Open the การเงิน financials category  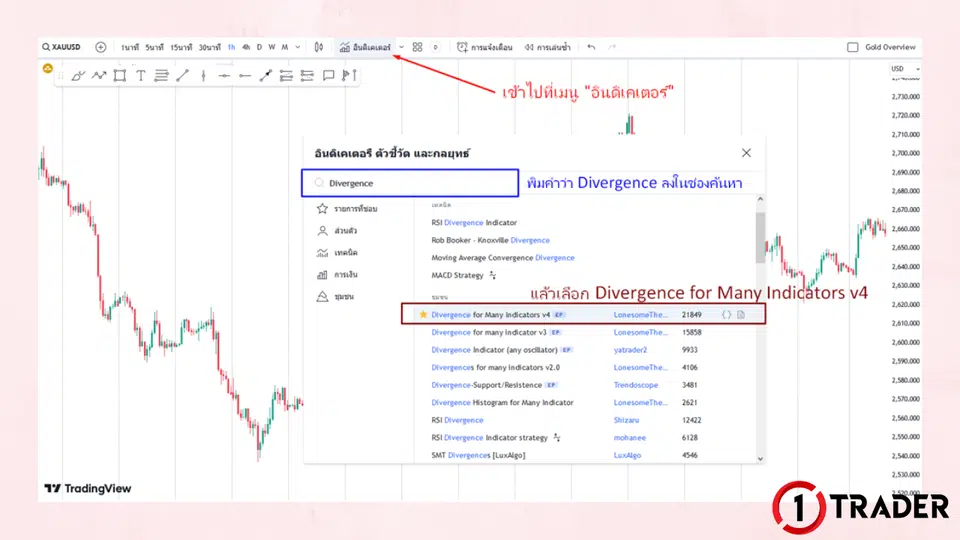click(337, 275)
